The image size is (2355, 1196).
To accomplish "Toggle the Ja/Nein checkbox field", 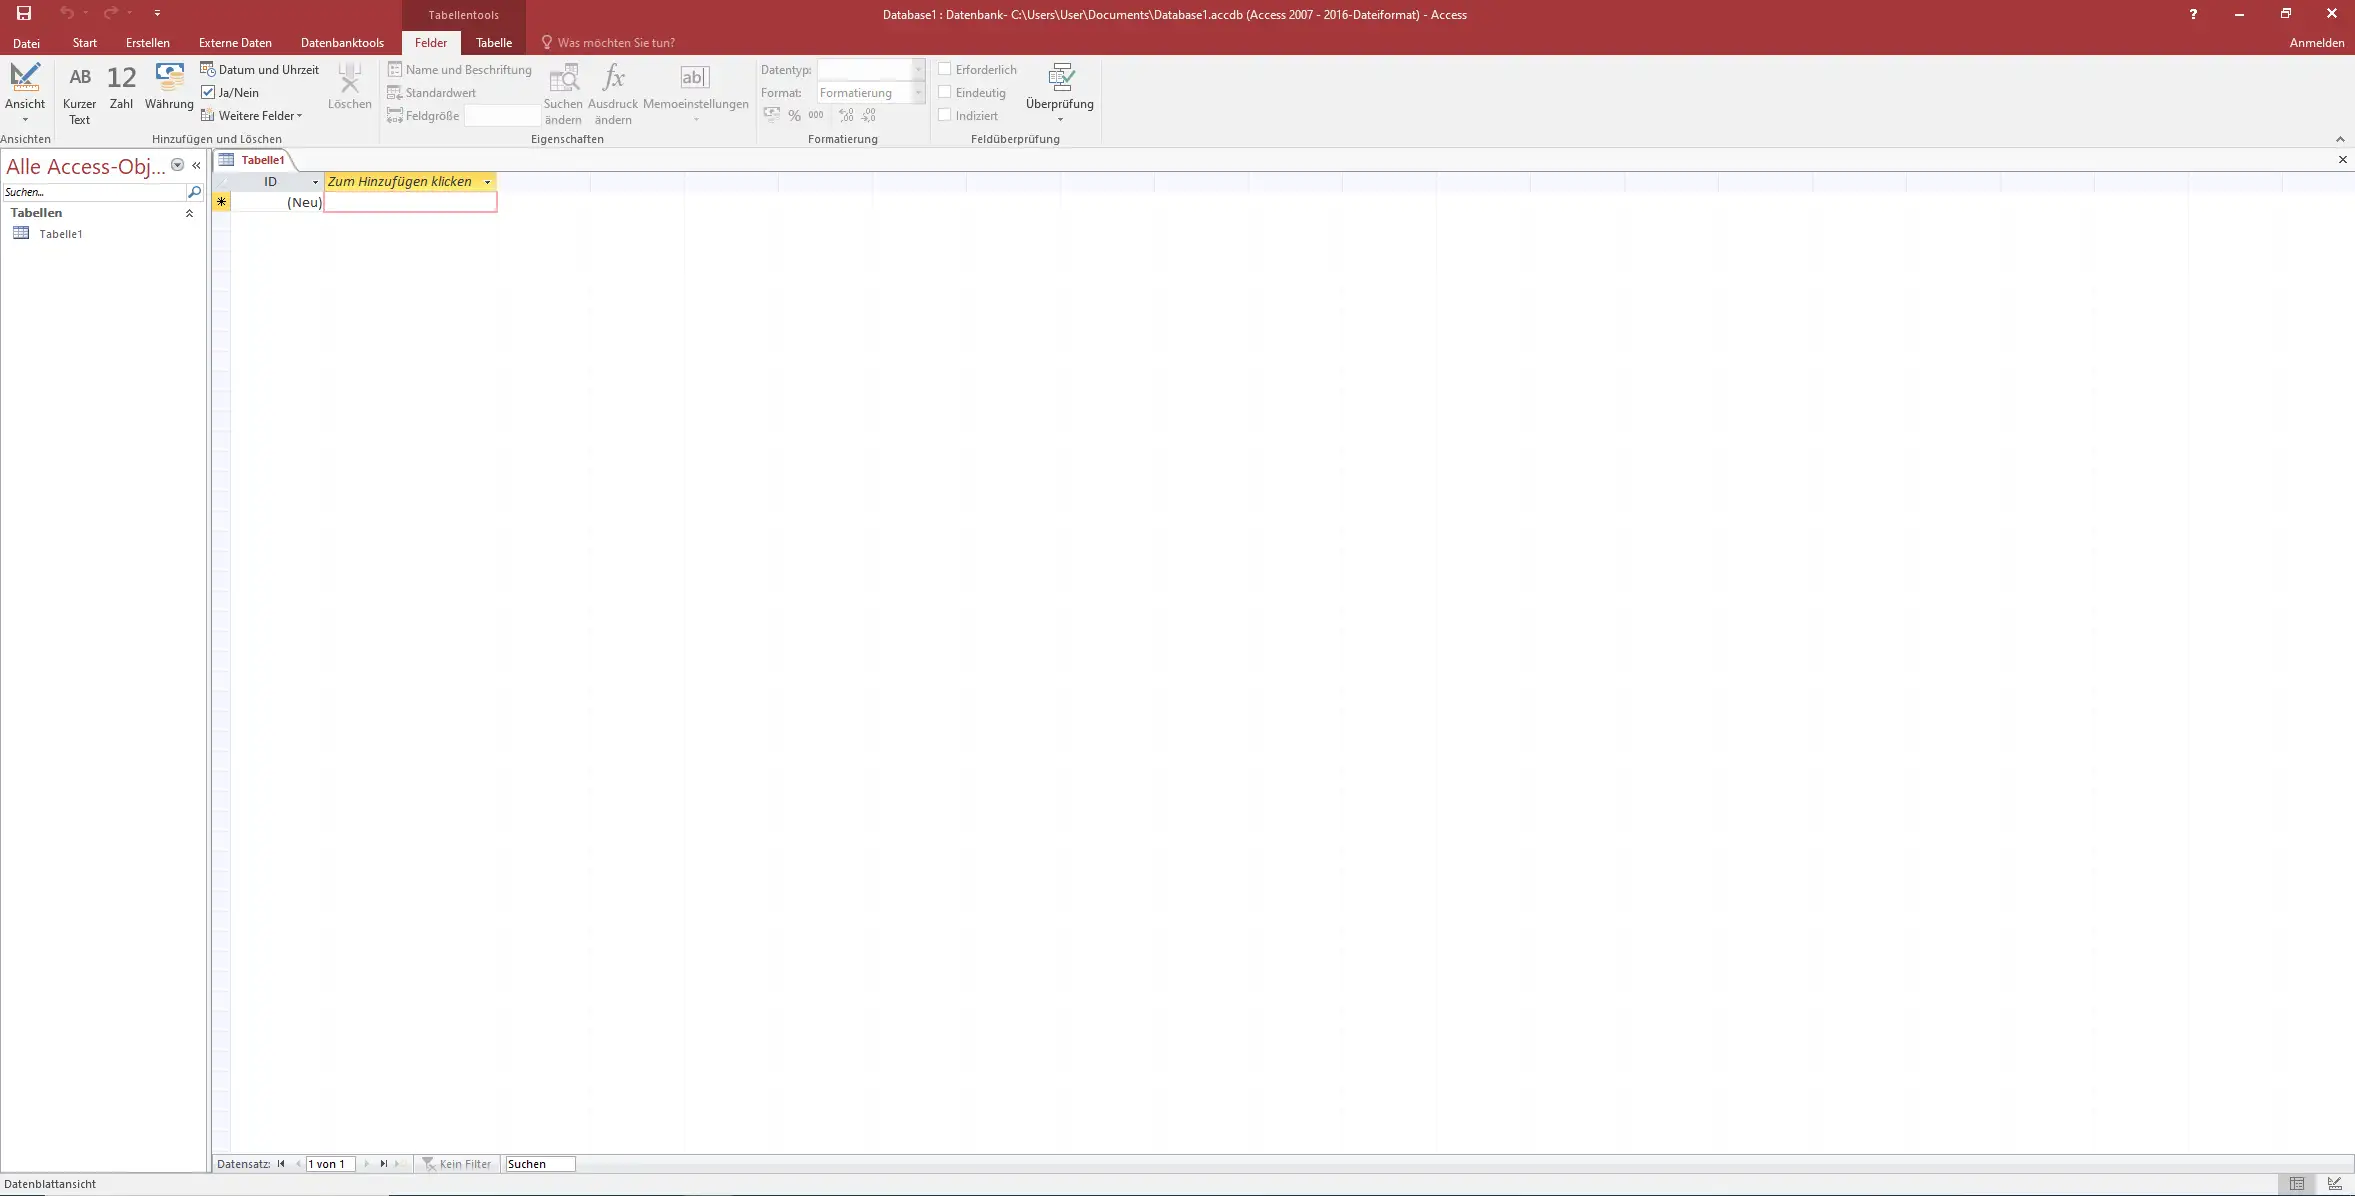I will [231, 92].
